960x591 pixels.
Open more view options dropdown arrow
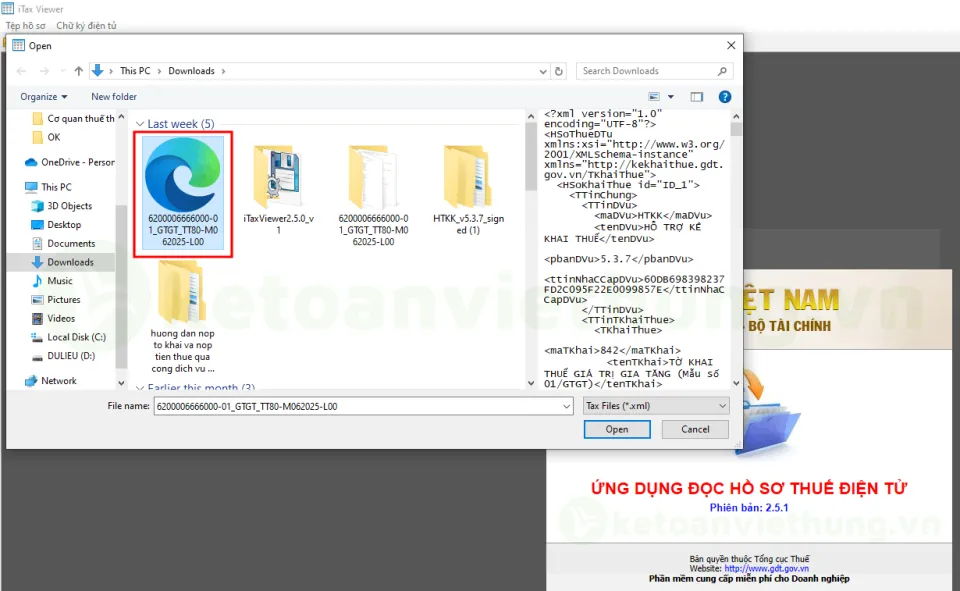pos(670,97)
